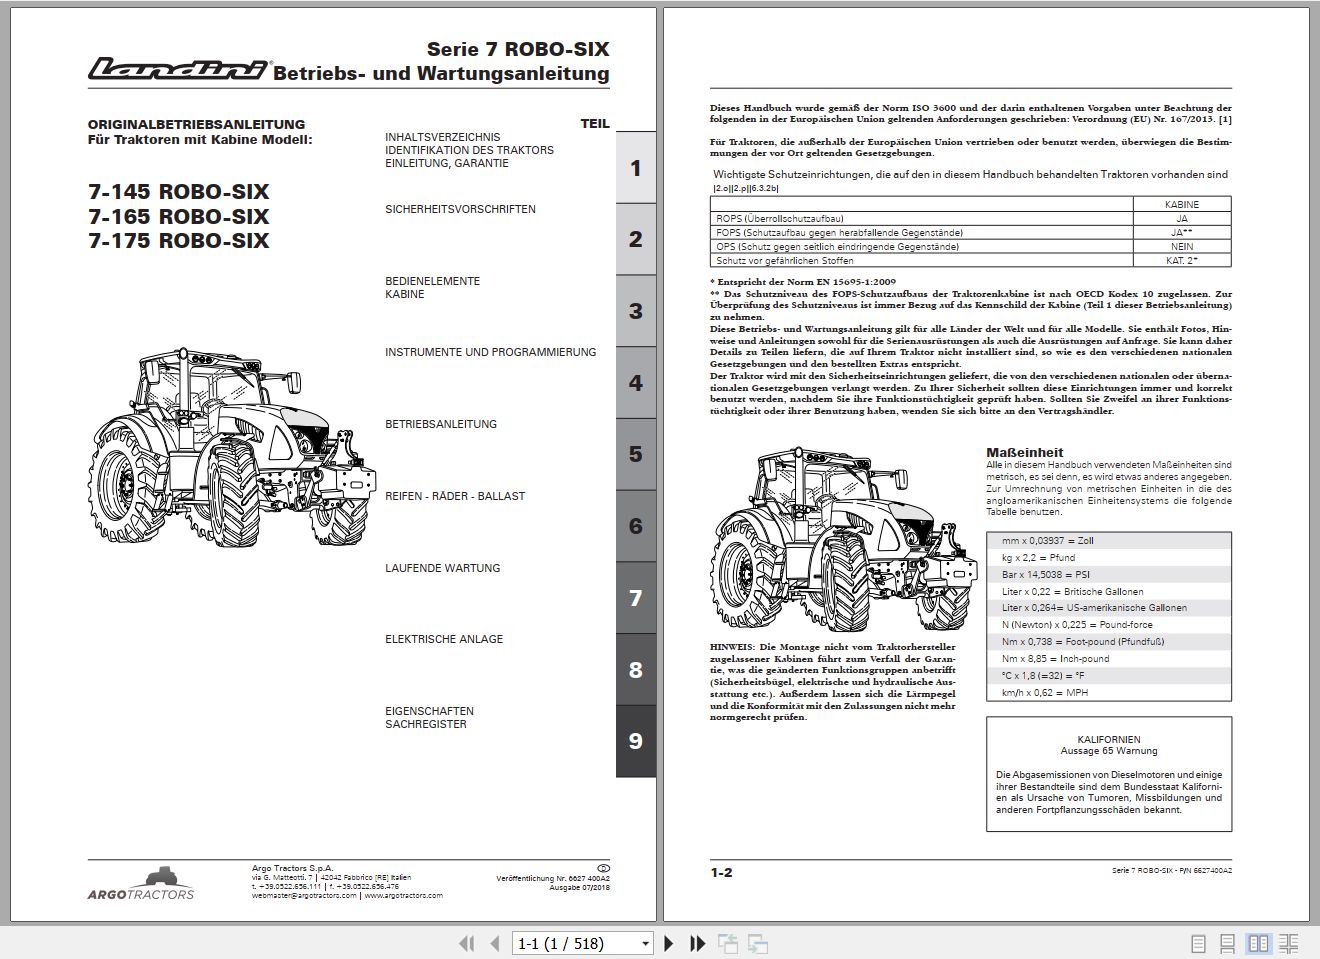Jump to the last page

tap(698, 943)
